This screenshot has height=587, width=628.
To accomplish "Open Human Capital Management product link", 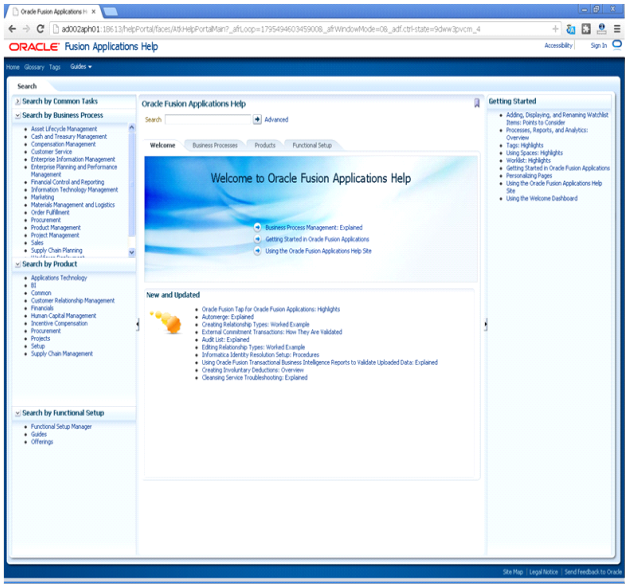I will click(63, 316).
